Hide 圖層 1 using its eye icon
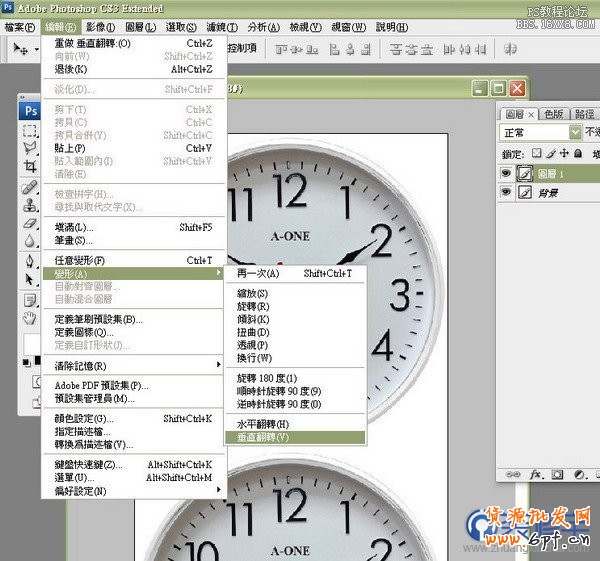 [508, 173]
